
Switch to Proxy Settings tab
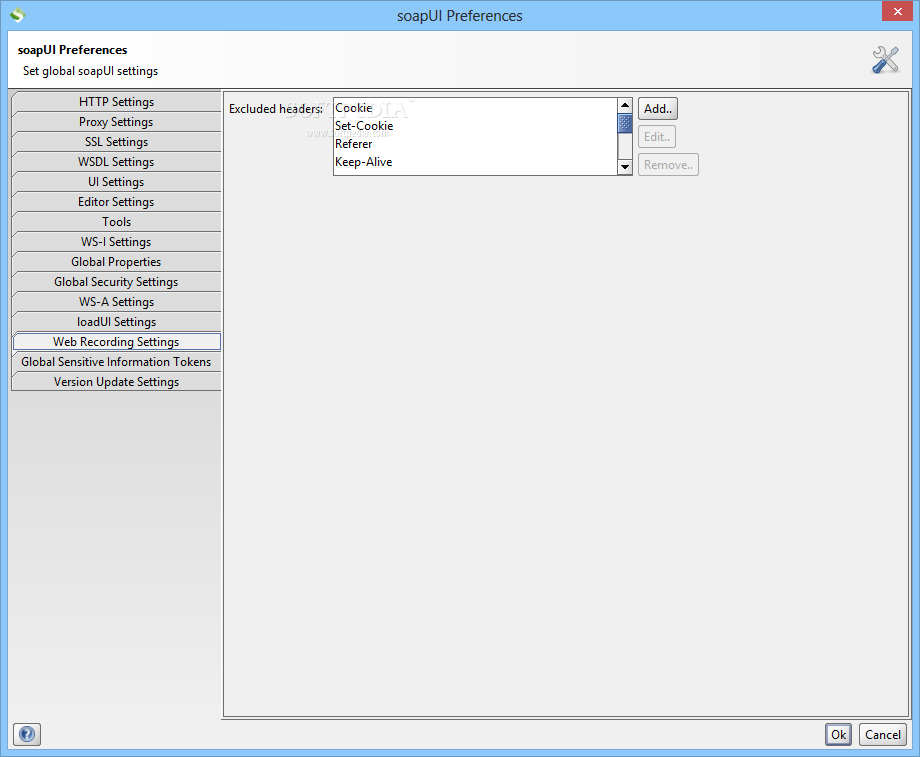pyautogui.click(x=116, y=121)
